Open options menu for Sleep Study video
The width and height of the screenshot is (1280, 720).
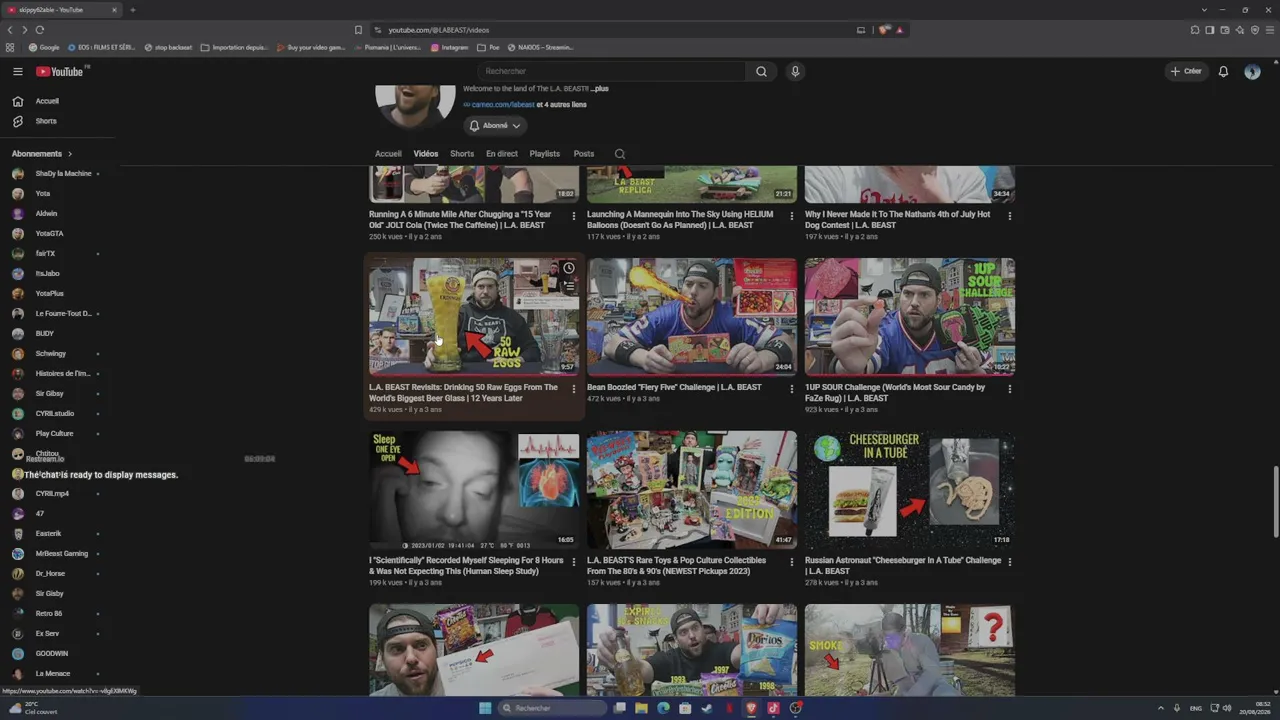point(574,562)
